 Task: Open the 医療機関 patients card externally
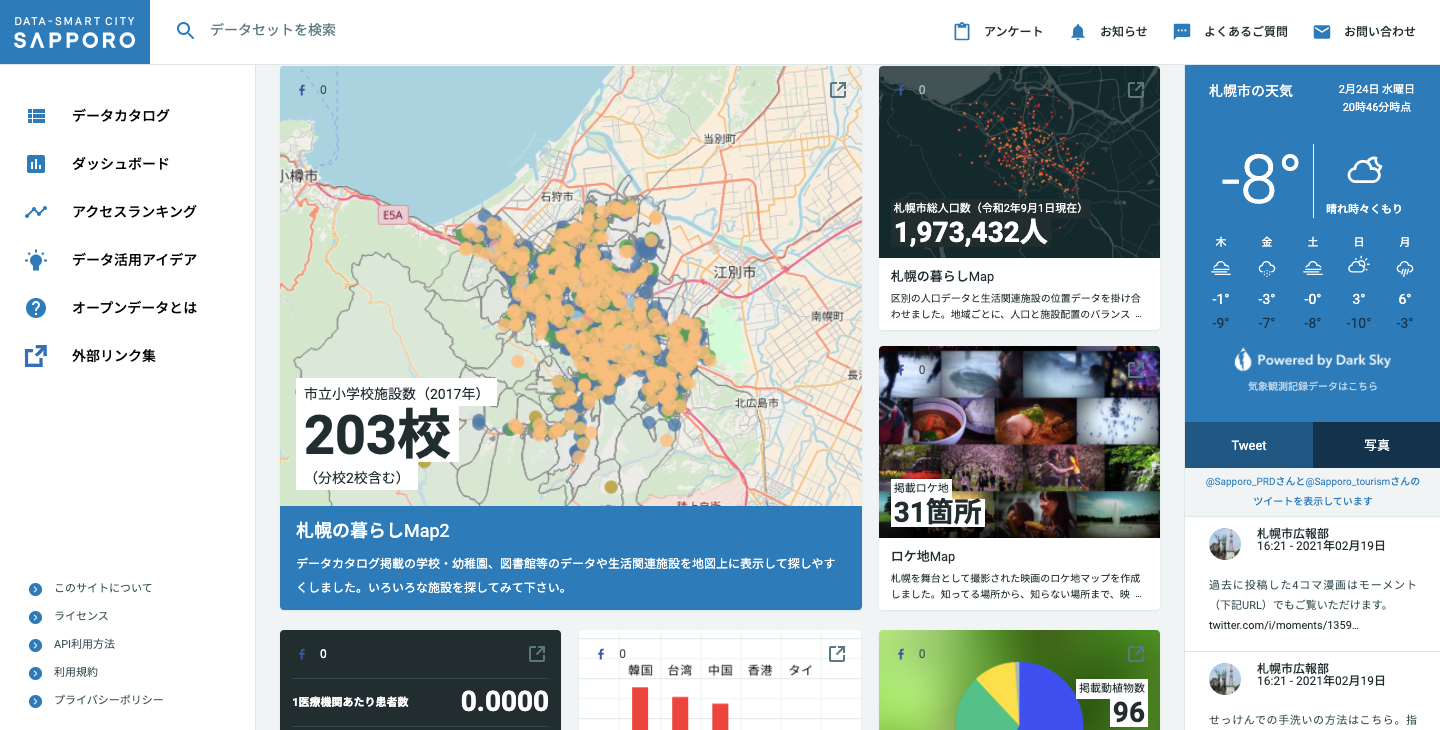pyautogui.click(x=537, y=654)
